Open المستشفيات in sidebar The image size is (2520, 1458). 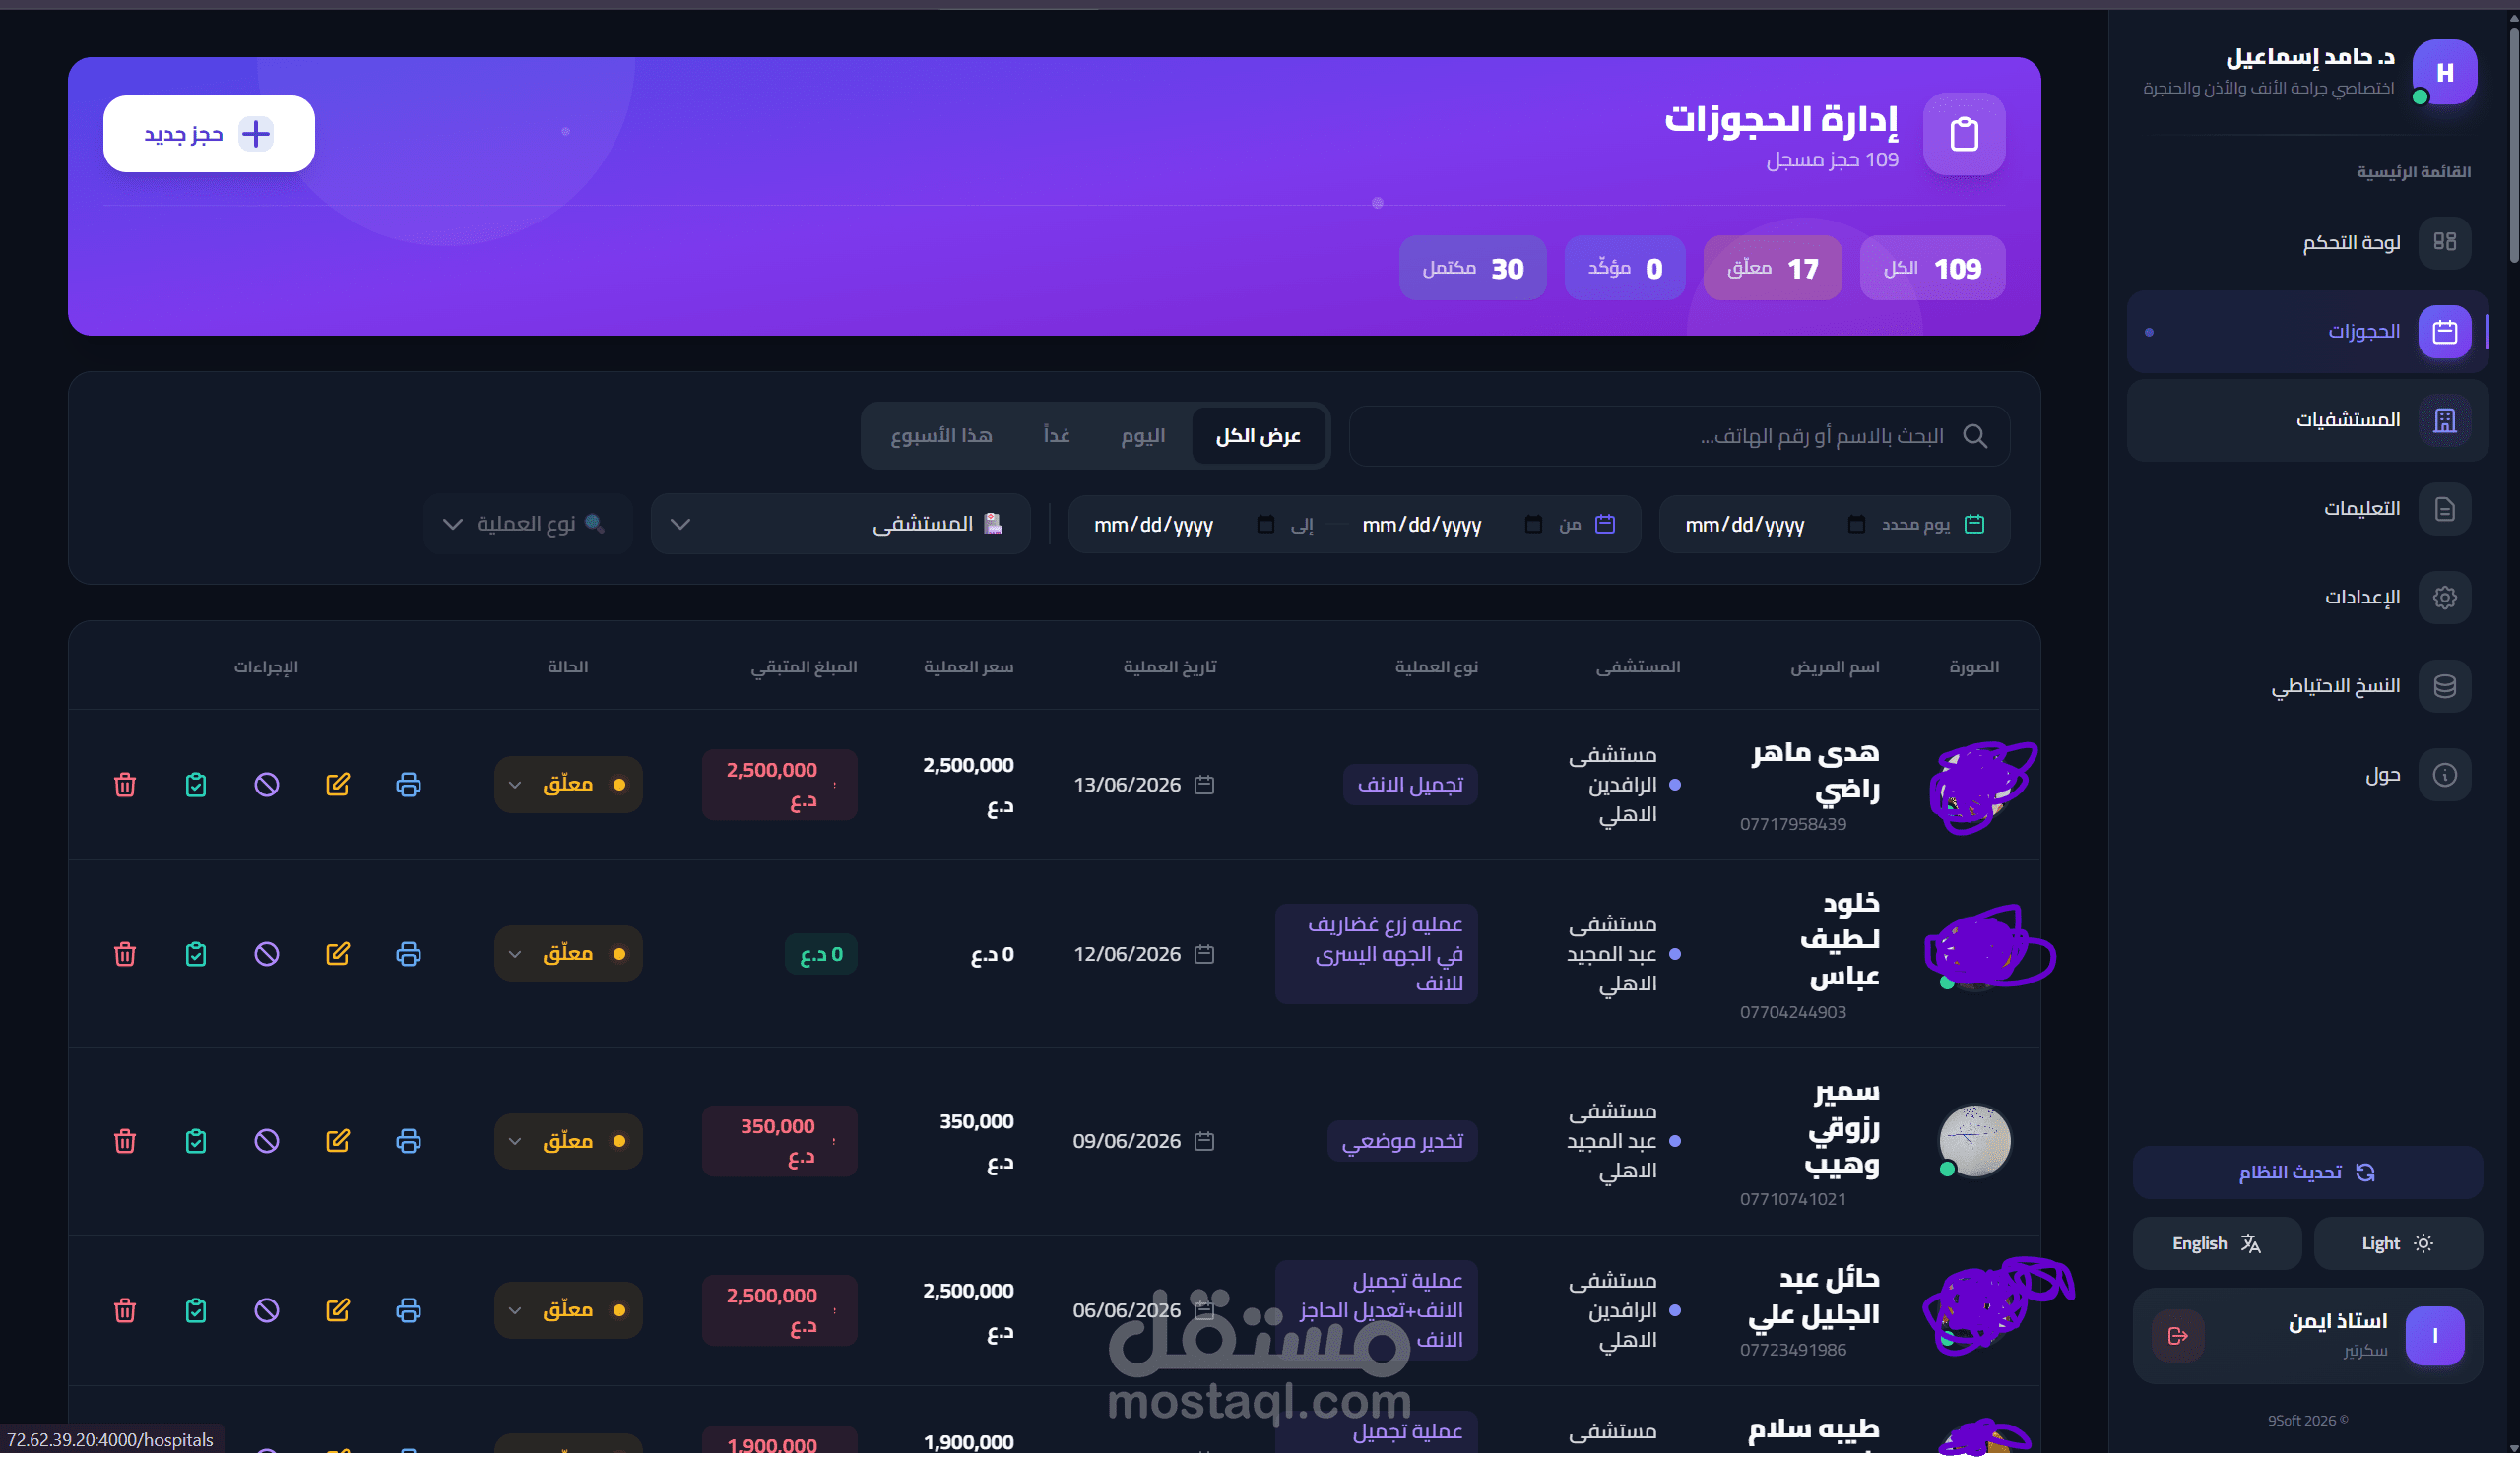[x=2307, y=420]
